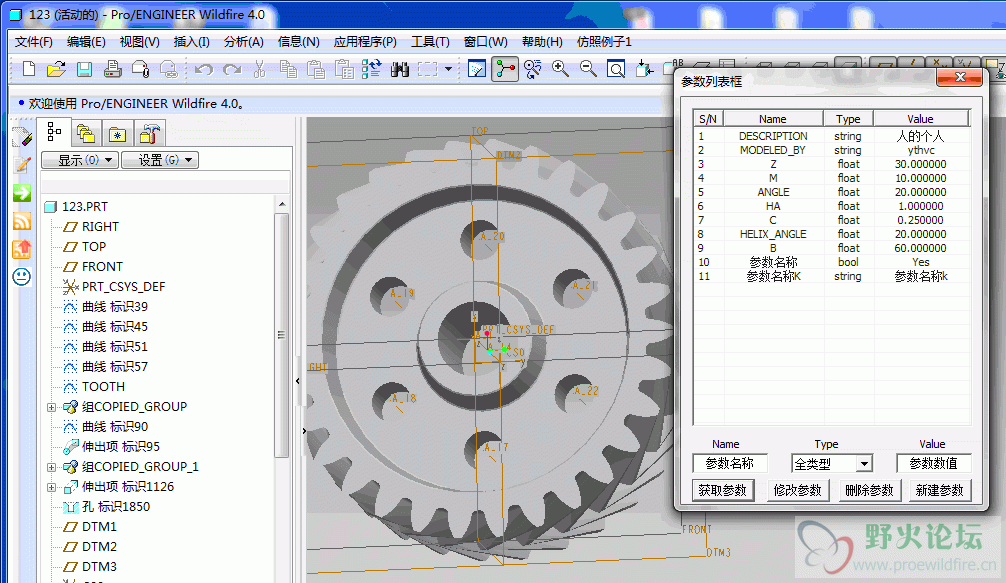Click the 修改参数 button
This screenshot has height=583, width=1006.
(797, 490)
